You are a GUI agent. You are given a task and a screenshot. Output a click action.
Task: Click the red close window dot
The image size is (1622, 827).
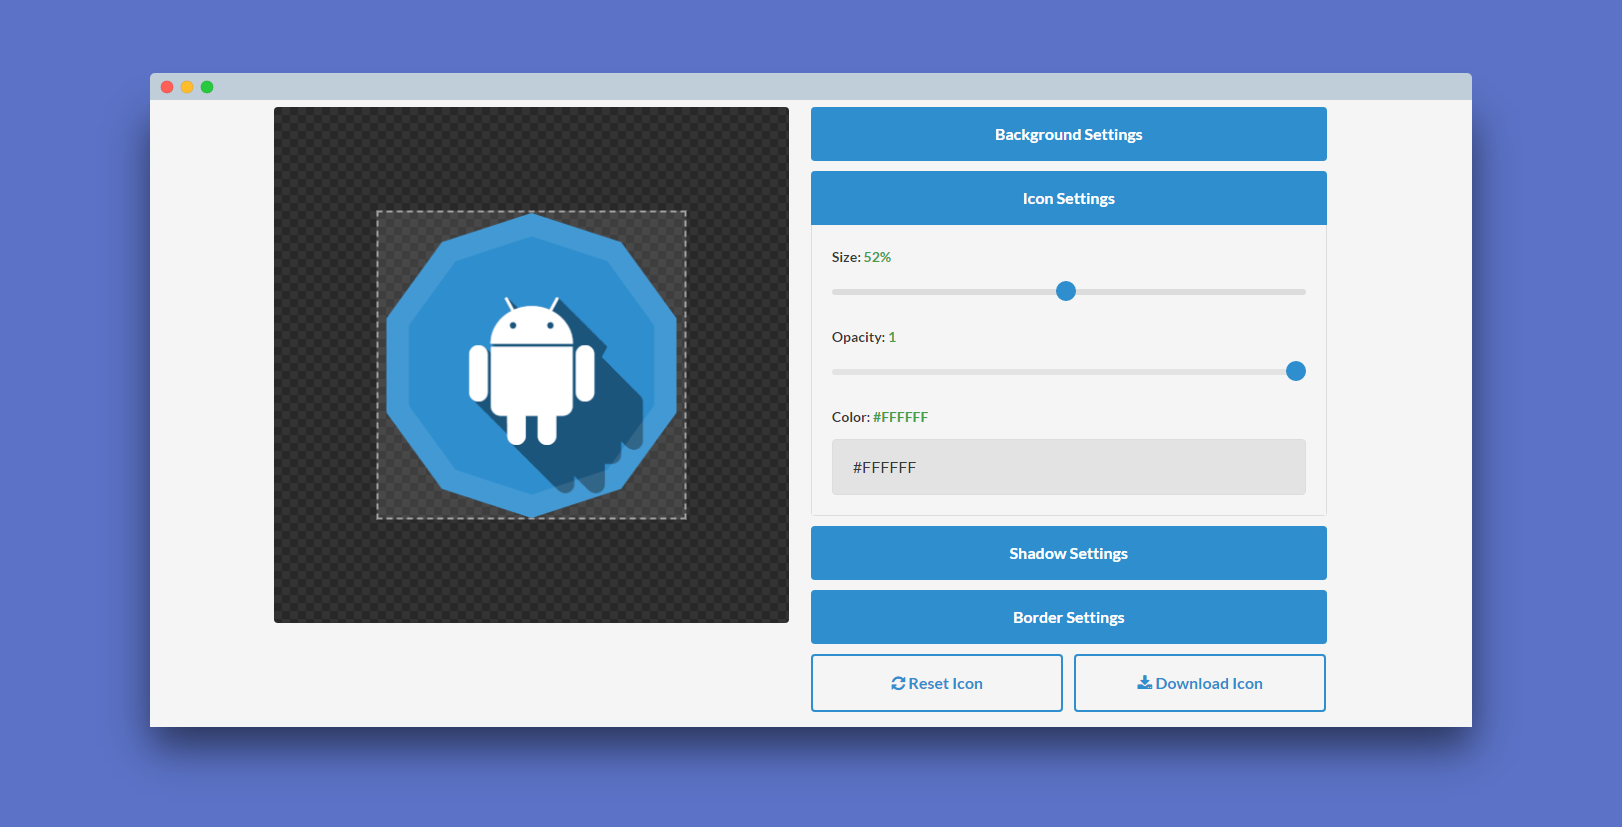167,87
